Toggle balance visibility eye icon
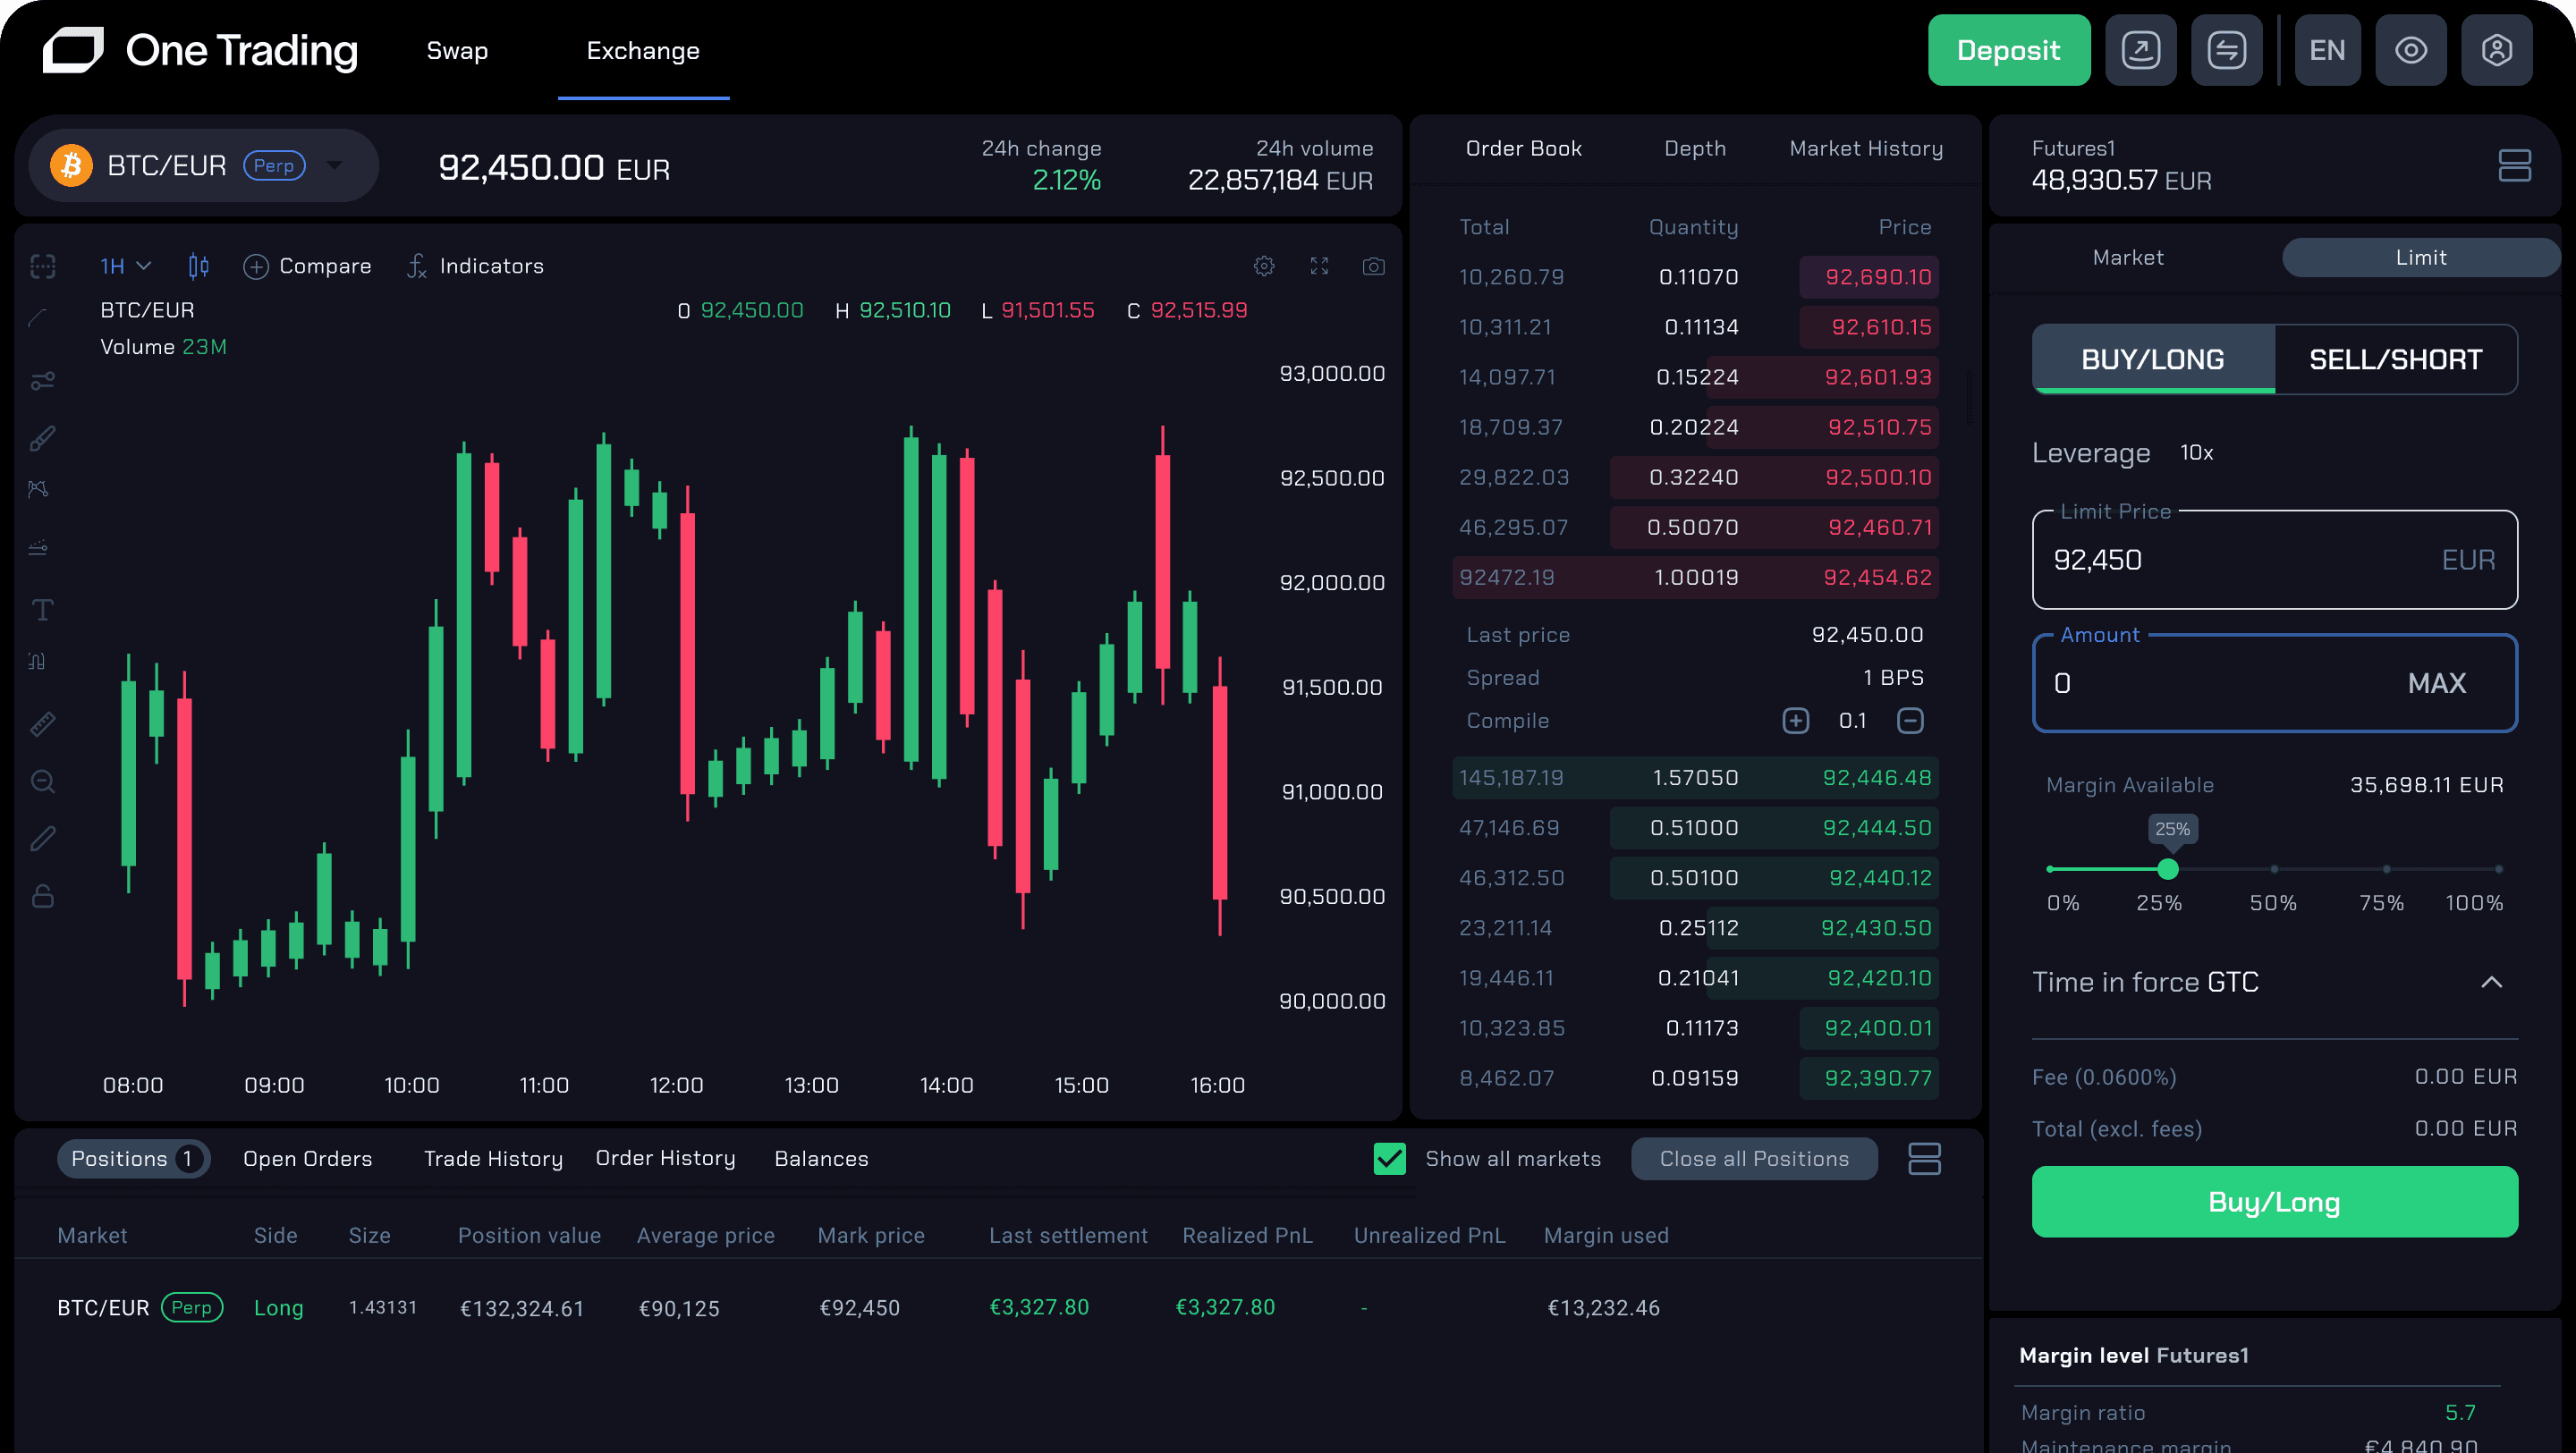 click(x=2410, y=50)
